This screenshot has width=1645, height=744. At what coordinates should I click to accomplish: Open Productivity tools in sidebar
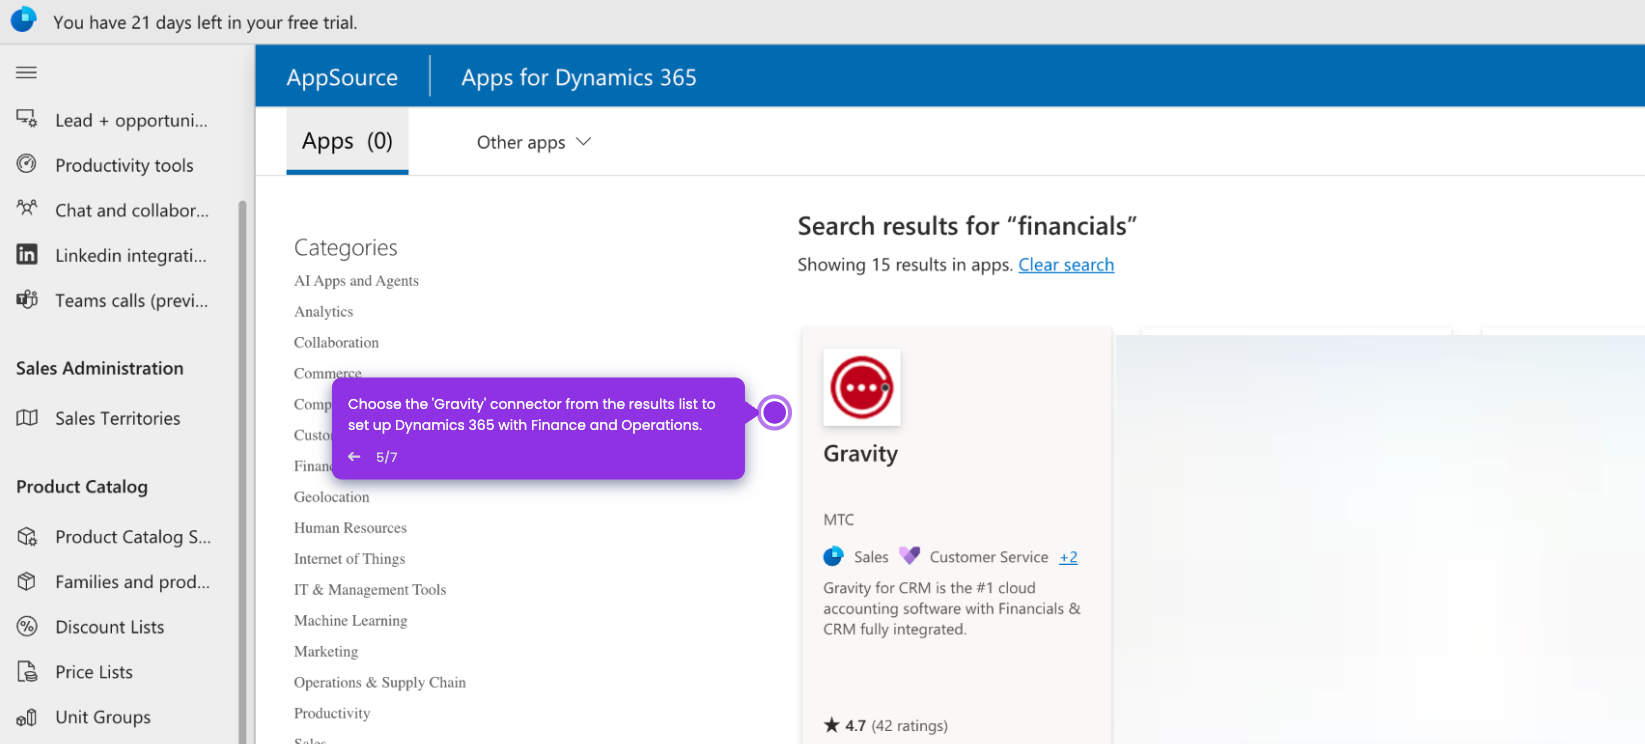coord(120,165)
